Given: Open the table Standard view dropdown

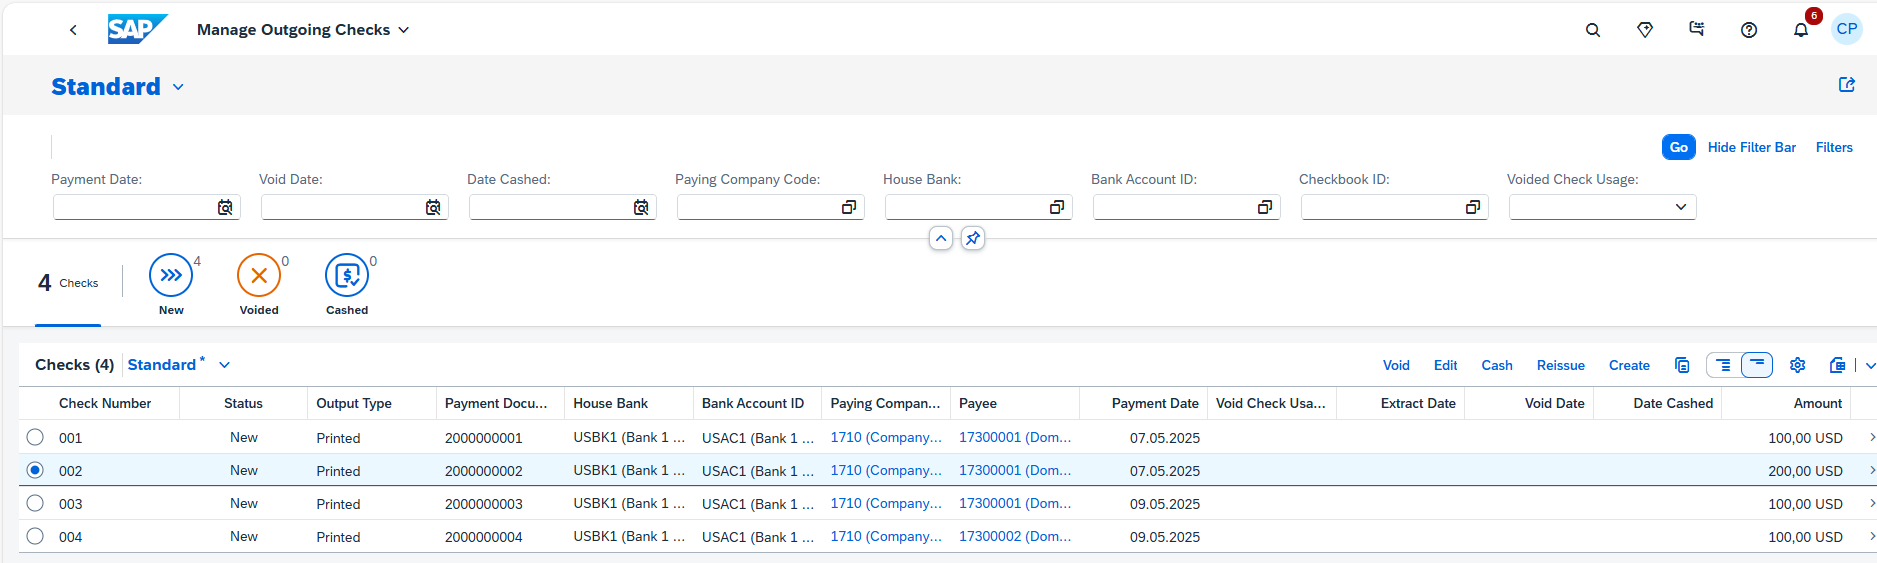Looking at the screenshot, I should point(225,365).
